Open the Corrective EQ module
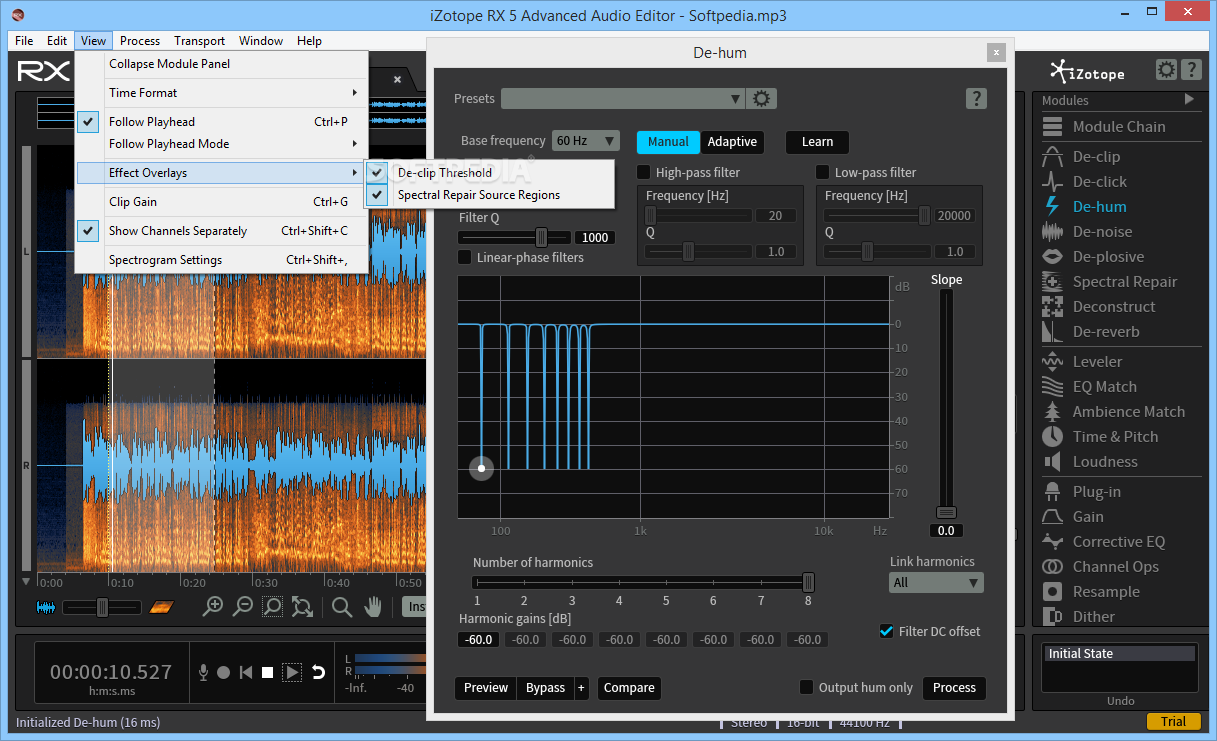This screenshot has height=741, width=1217. coord(1118,542)
